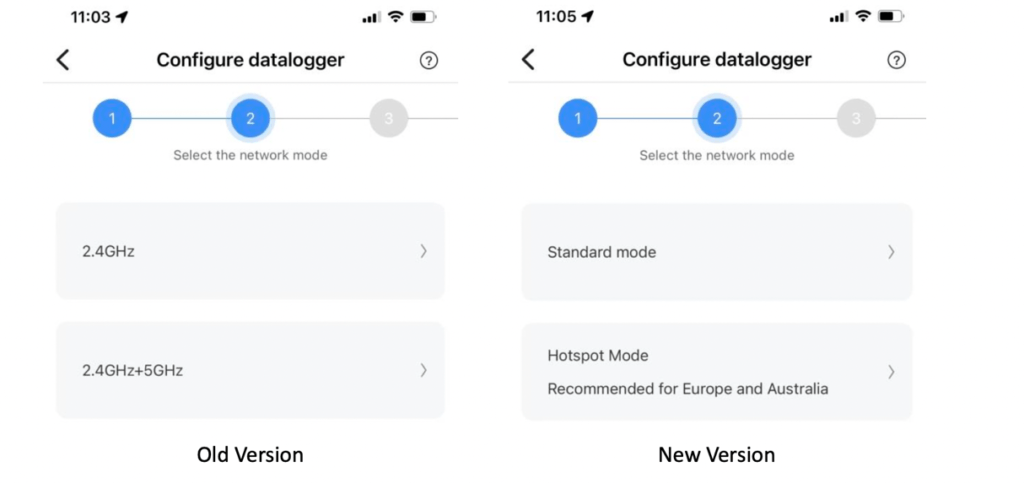Select step 1 circle in Old Version
1024x483 pixels.
112,118
